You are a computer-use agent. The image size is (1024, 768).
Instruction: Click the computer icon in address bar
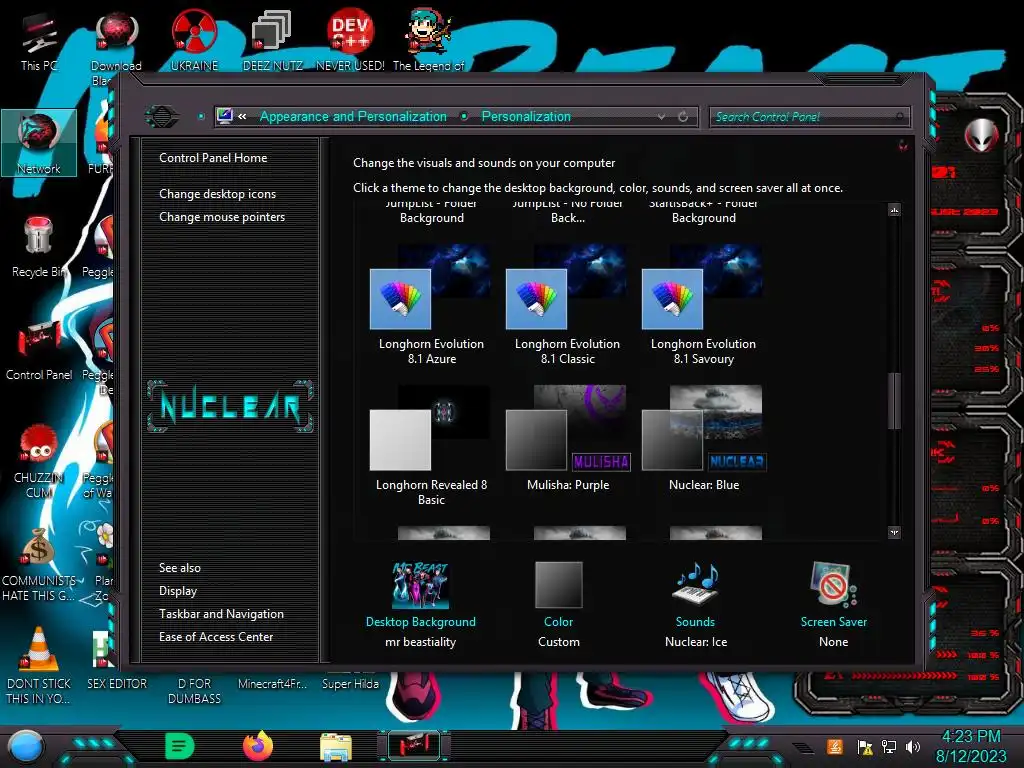tap(225, 116)
